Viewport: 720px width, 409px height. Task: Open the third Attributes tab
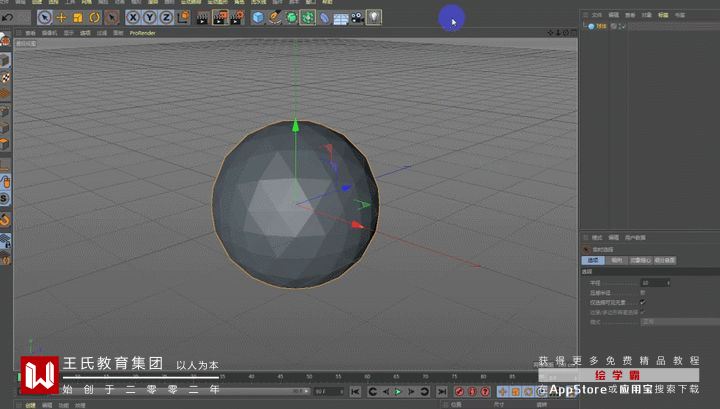coord(641,260)
